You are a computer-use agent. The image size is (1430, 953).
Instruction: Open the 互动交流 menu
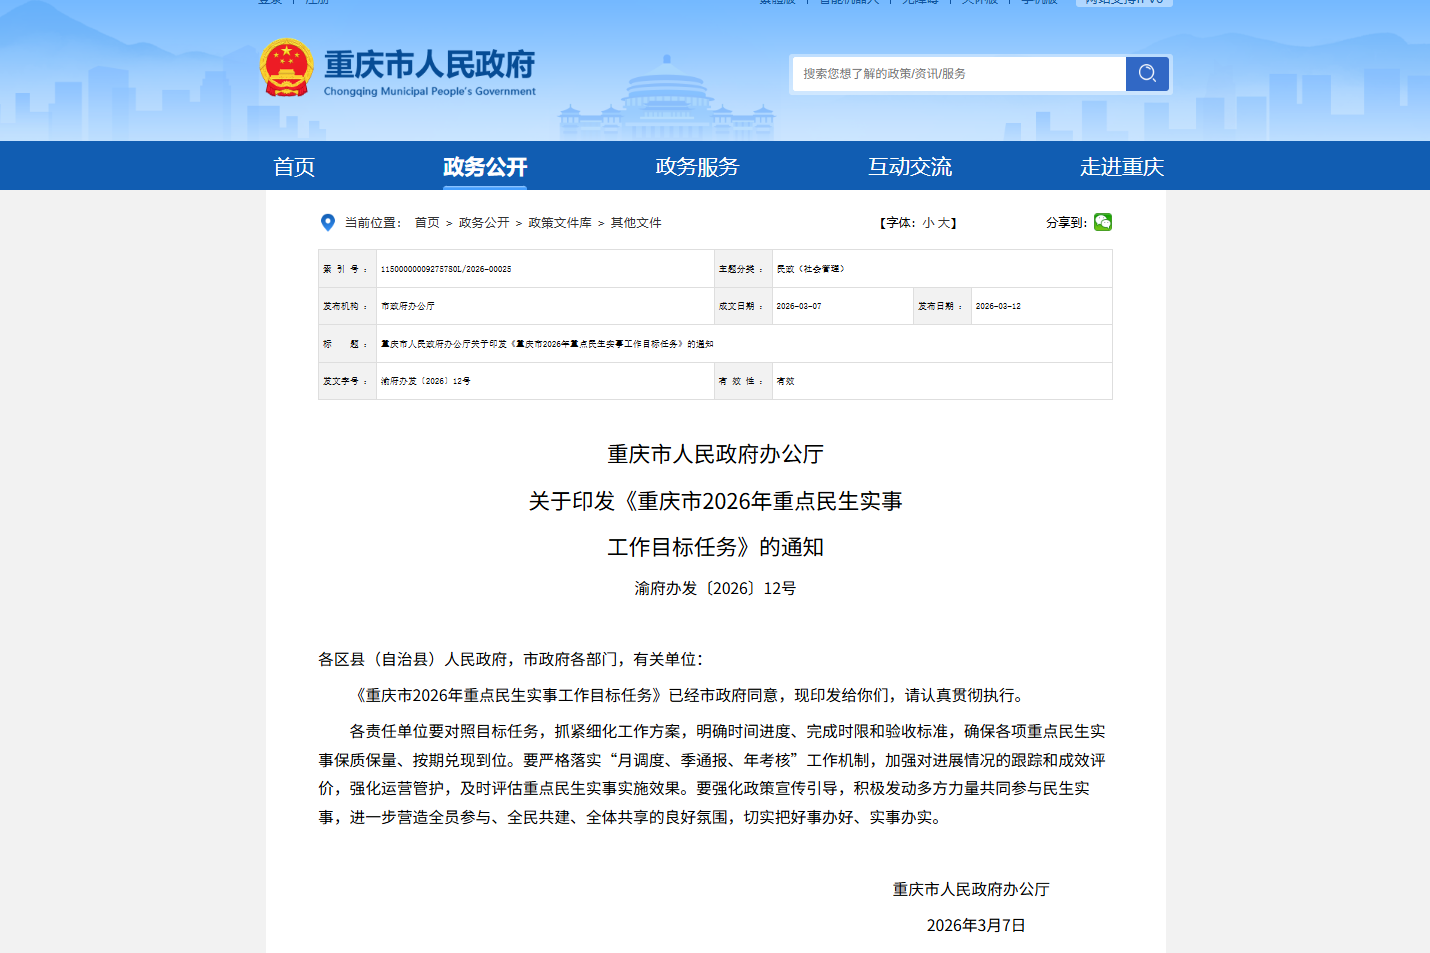point(910,166)
